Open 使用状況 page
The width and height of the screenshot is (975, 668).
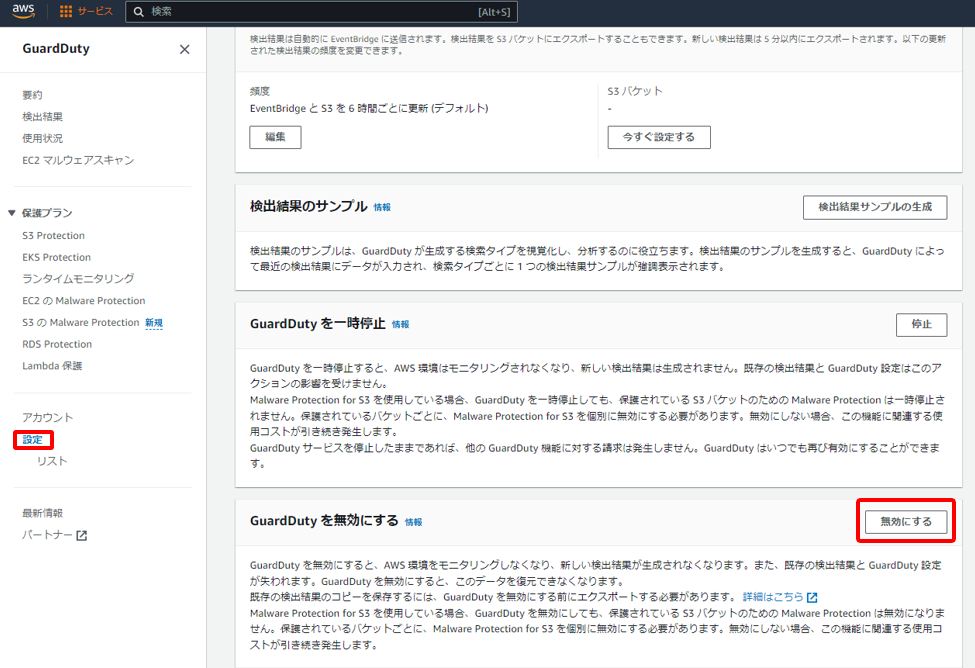coord(42,139)
